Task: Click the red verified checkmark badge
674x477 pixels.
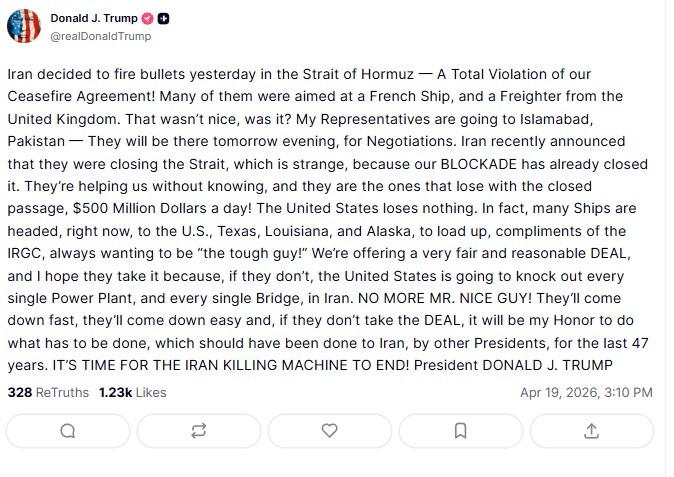Action: 145,18
